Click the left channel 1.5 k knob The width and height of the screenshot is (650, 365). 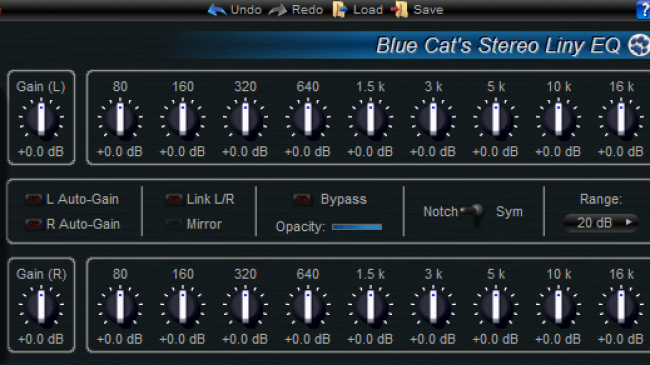tap(371, 119)
